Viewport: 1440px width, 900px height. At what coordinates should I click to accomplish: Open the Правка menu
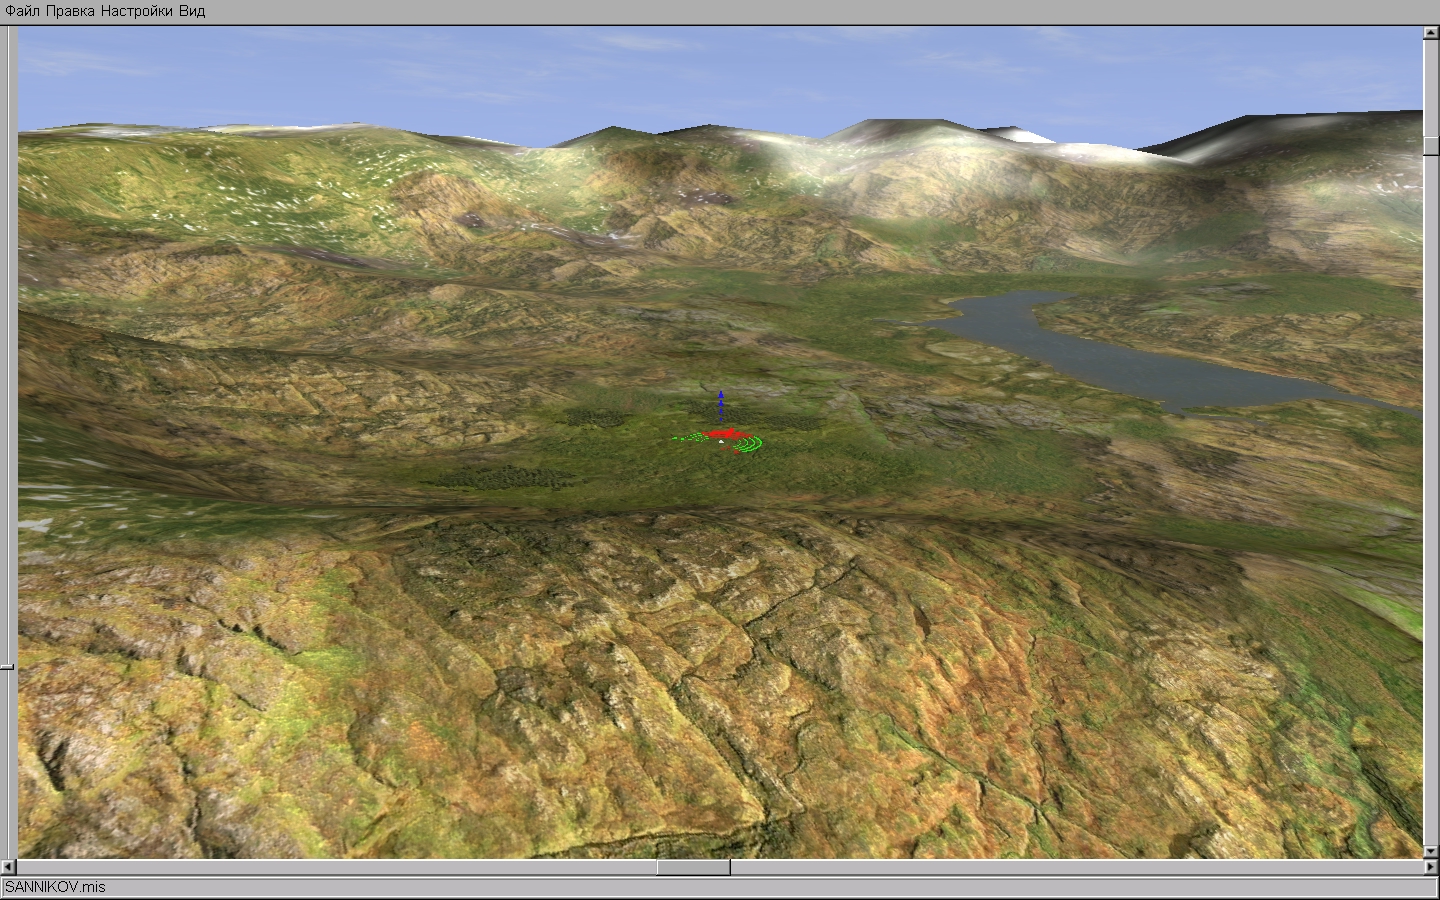coord(70,11)
